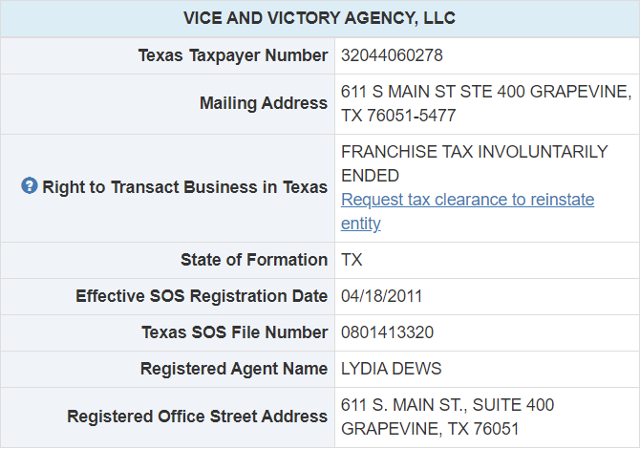The width and height of the screenshot is (640, 449).
Task: Click the Vice and Victory Agency header
Action: click(320, 19)
